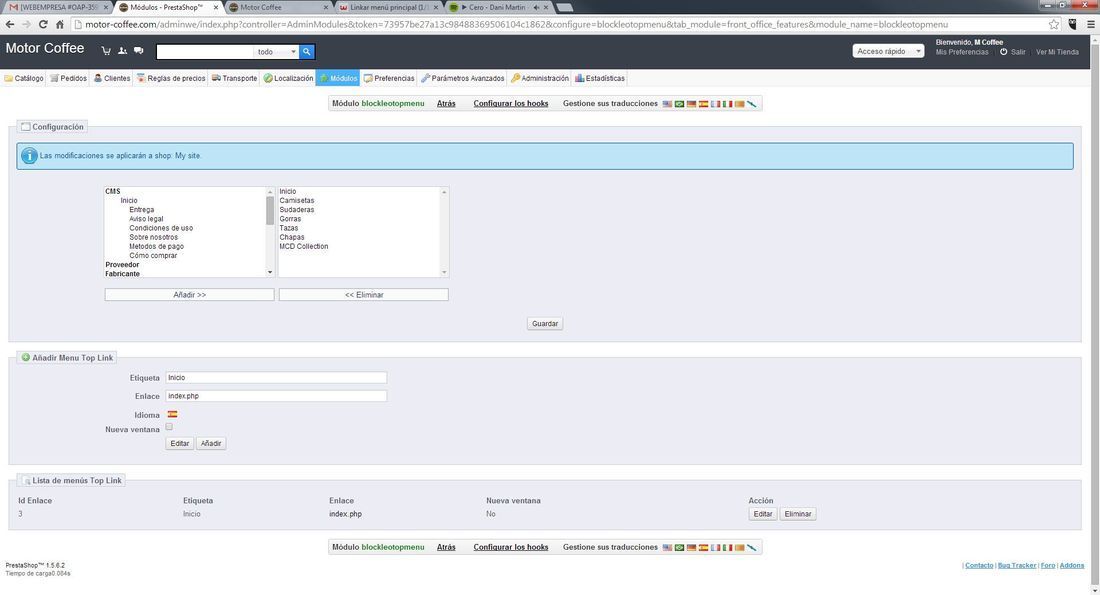The width and height of the screenshot is (1100, 595).
Task: Click the Salir power icon
Action: pos(1003,52)
